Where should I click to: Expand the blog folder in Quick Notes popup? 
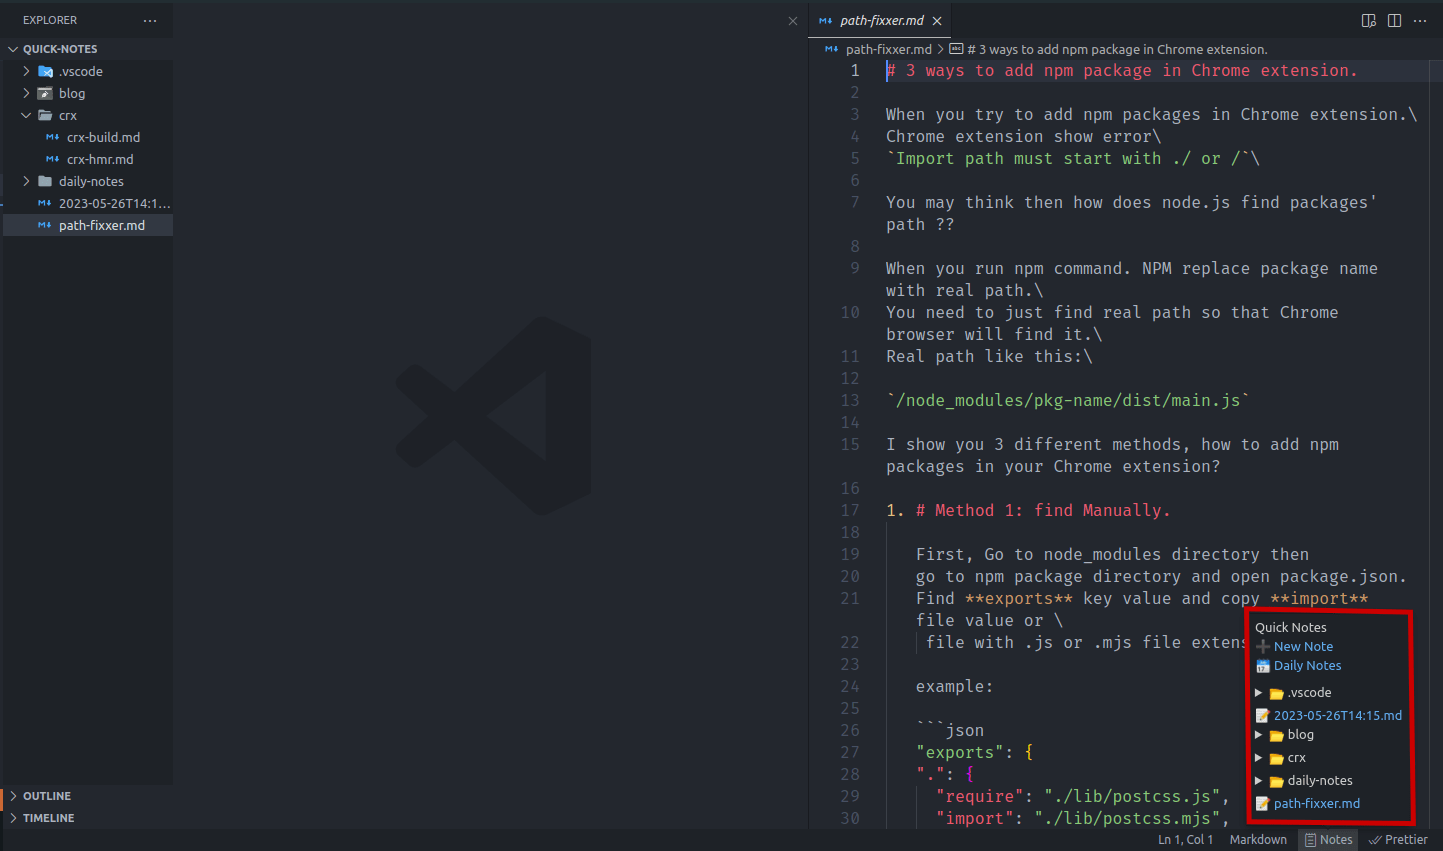(1258, 734)
